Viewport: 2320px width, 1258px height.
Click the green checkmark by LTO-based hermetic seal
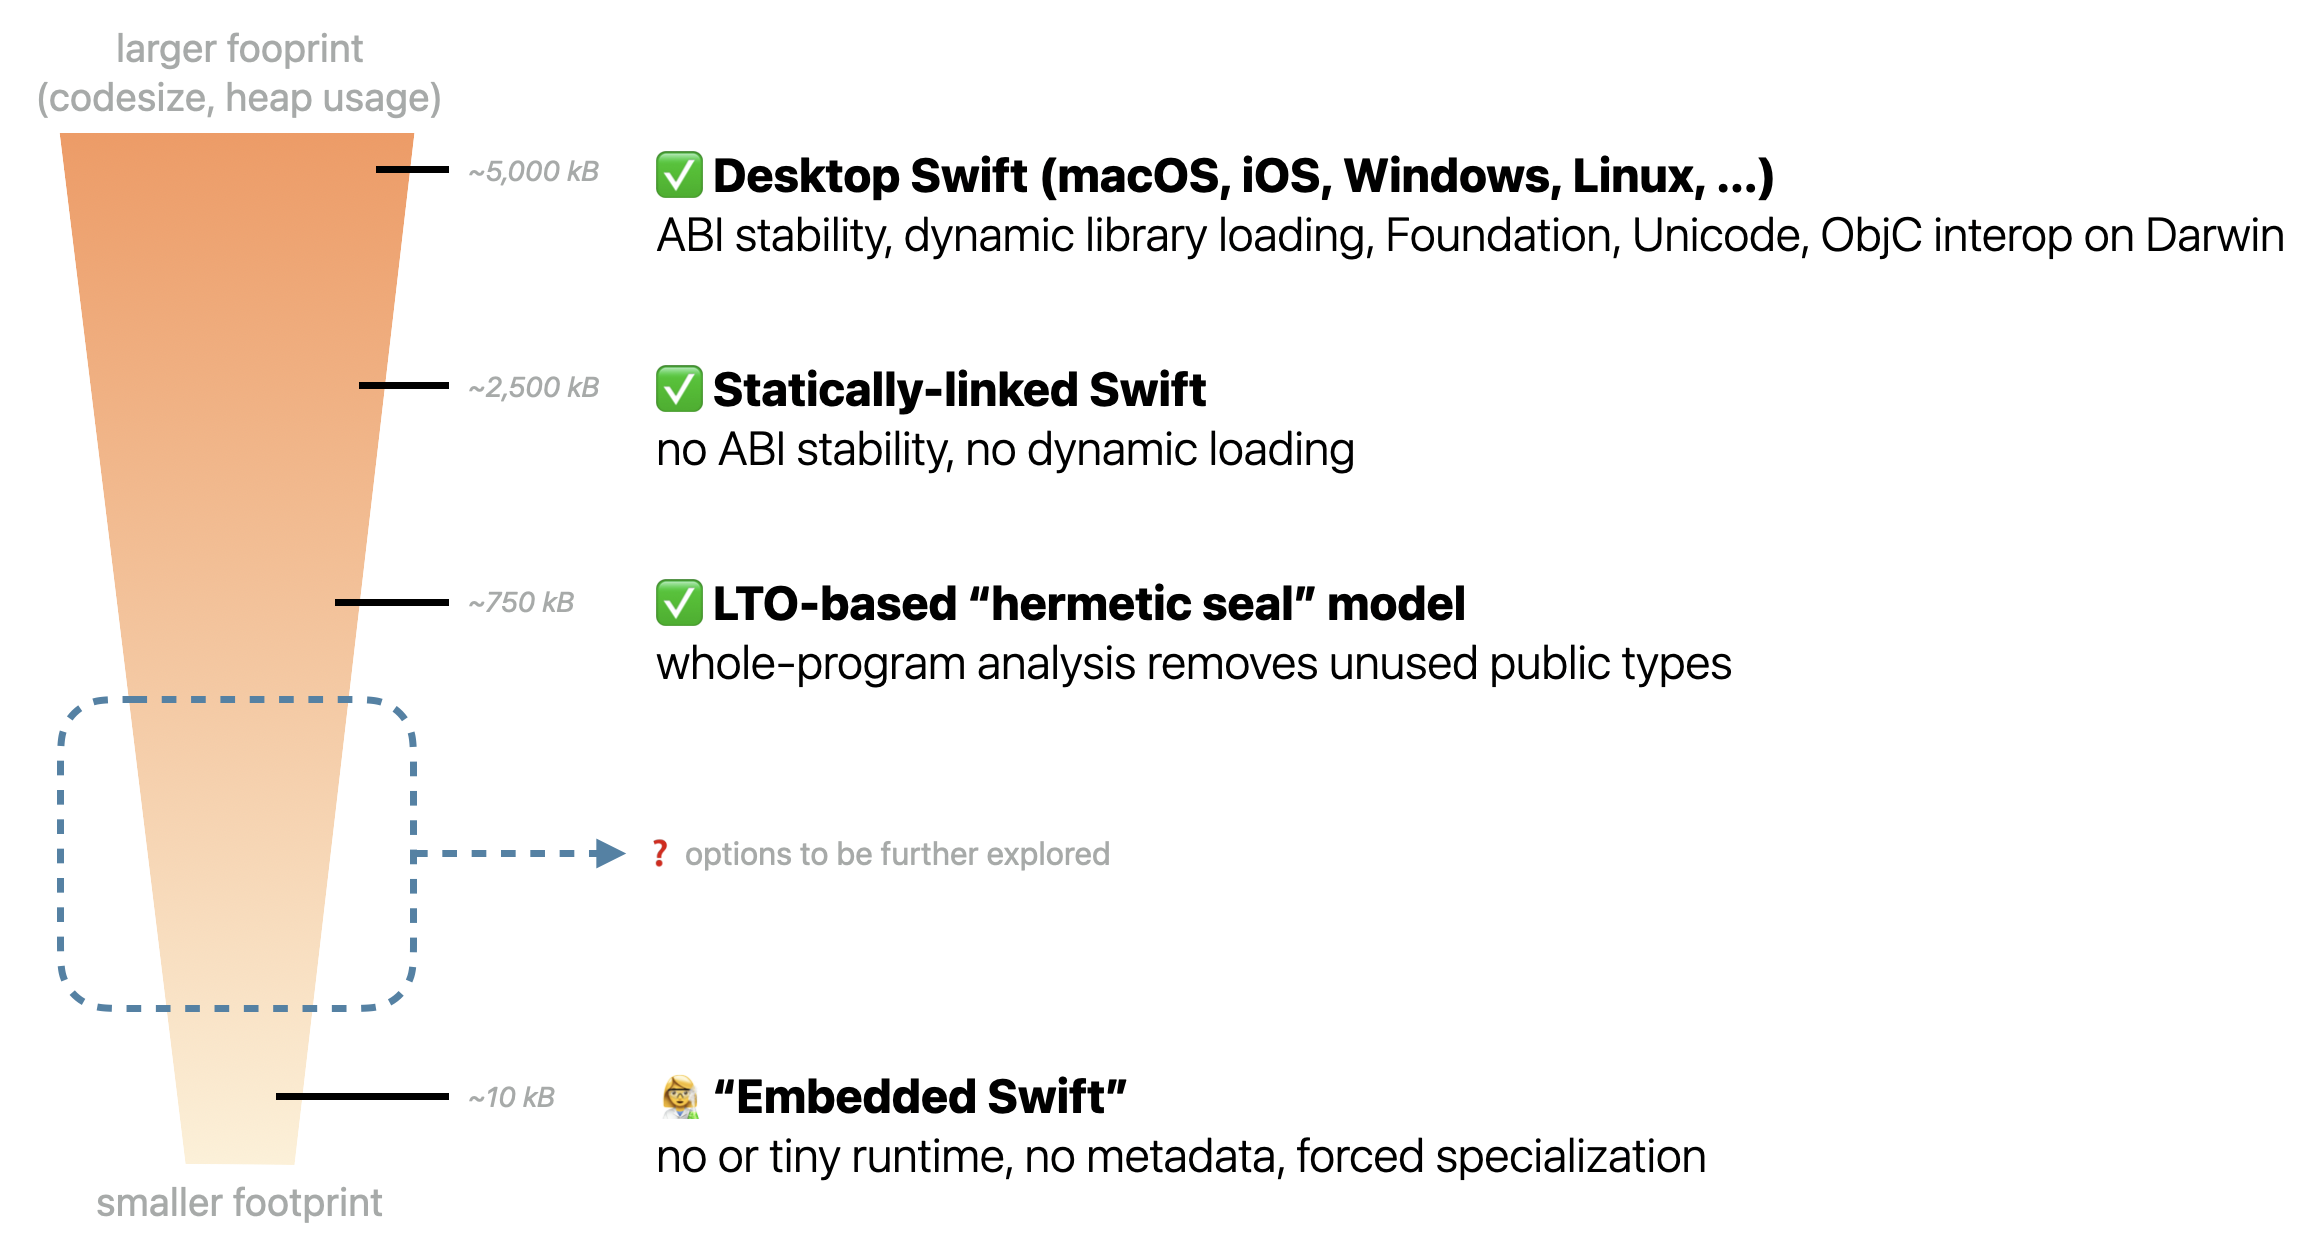click(x=679, y=603)
